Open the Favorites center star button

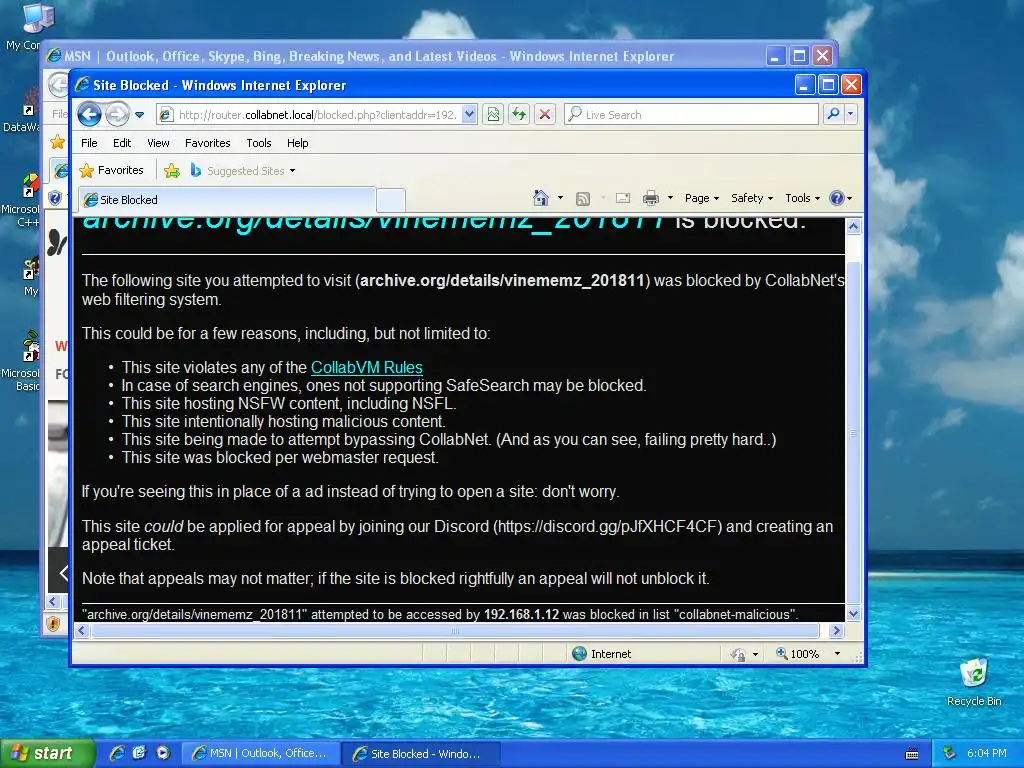click(x=111, y=170)
